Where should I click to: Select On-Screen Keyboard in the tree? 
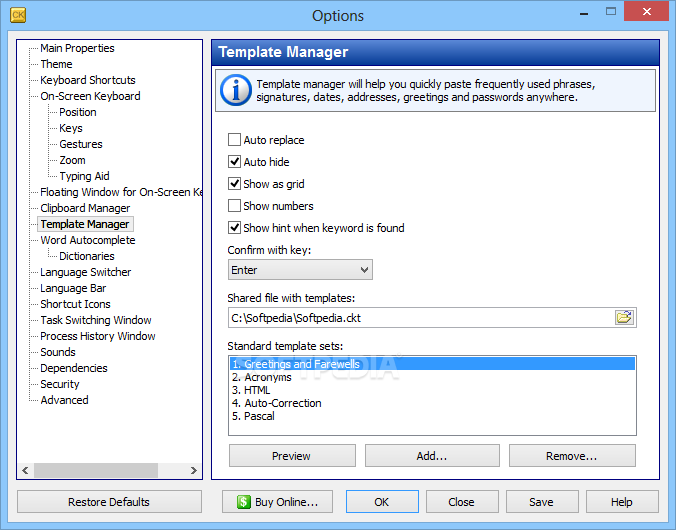[90, 96]
